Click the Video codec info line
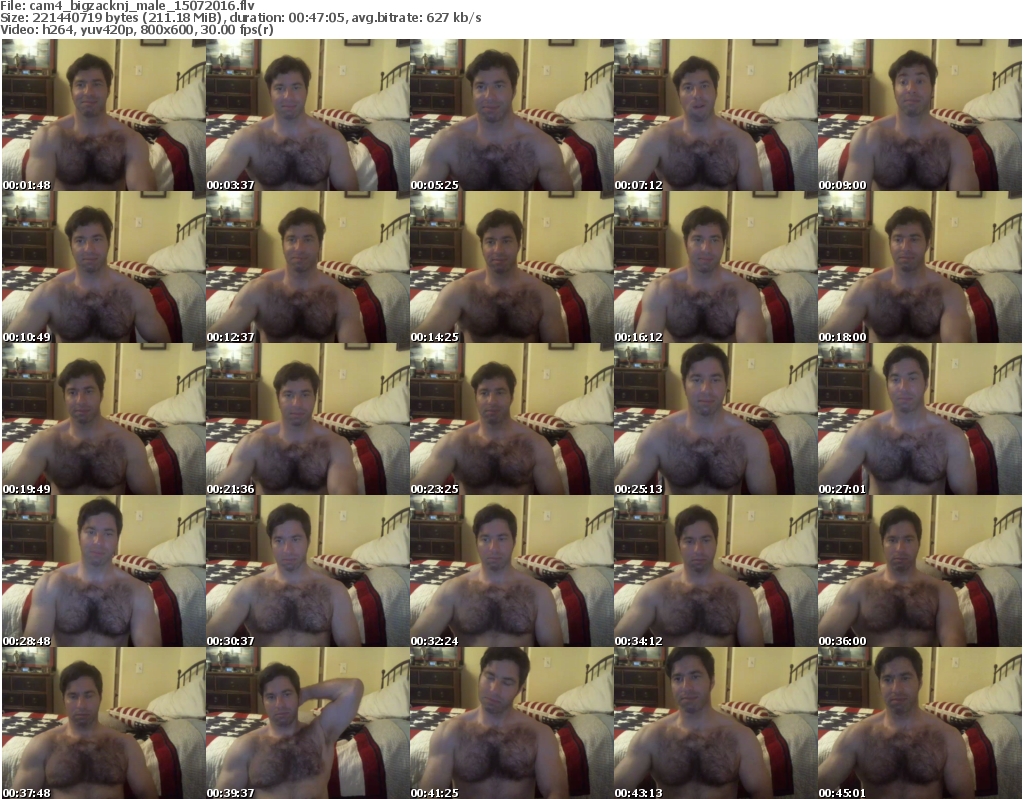The image size is (1024, 799). click(x=136, y=30)
